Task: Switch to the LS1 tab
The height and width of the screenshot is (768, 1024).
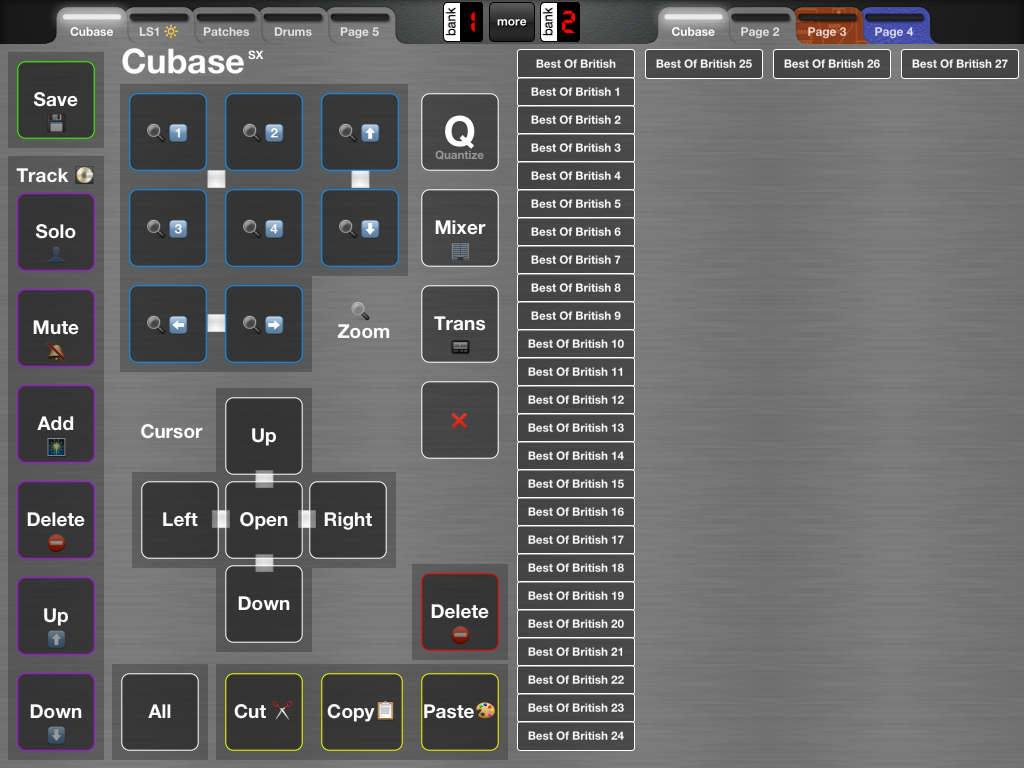Action: point(158,26)
